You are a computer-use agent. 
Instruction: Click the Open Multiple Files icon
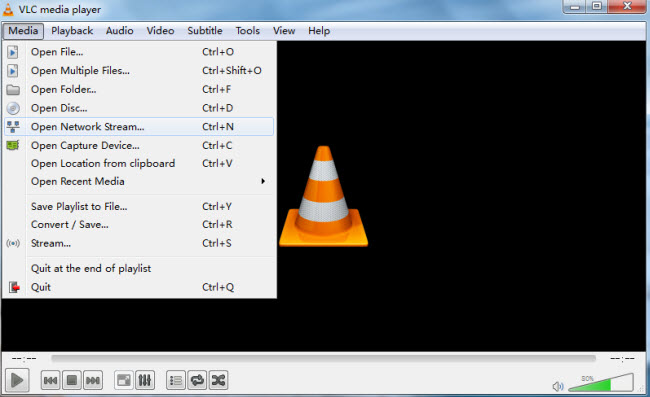pyautogui.click(x=13, y=70)
